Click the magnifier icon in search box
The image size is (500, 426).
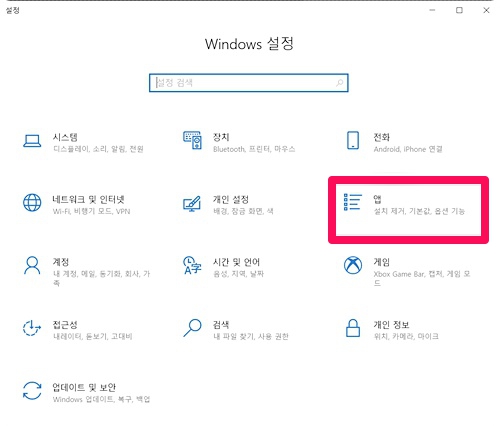(x=340, y=83)
